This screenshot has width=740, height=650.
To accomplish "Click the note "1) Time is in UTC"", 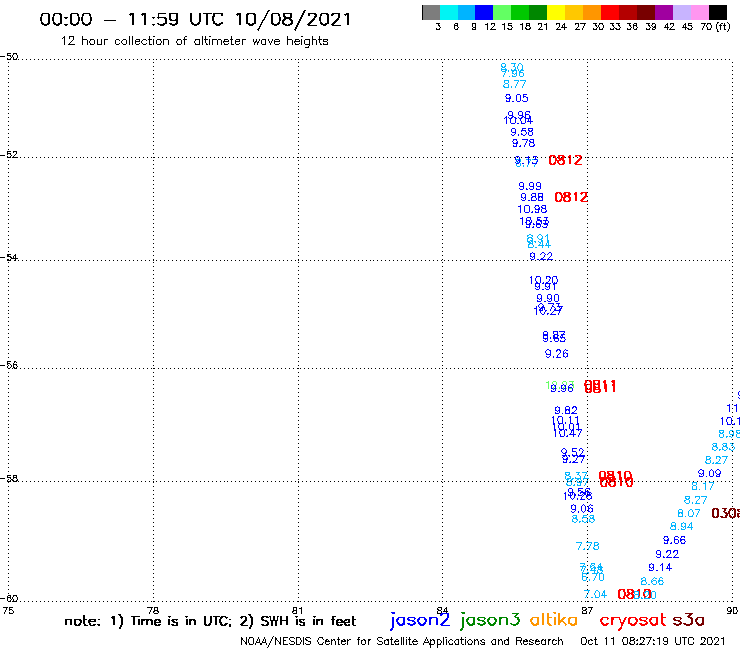I will (x=170, y=621).
